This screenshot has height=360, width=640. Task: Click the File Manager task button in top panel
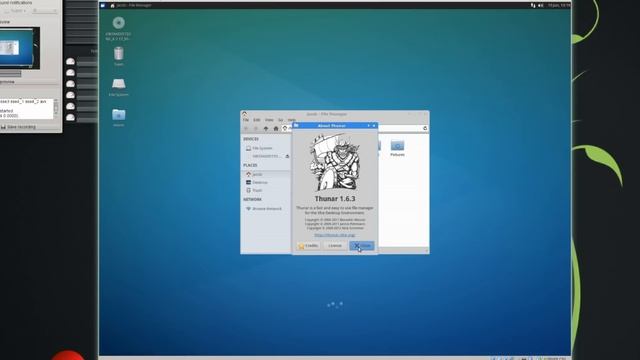pyautogui.click(x=131, y=5)
